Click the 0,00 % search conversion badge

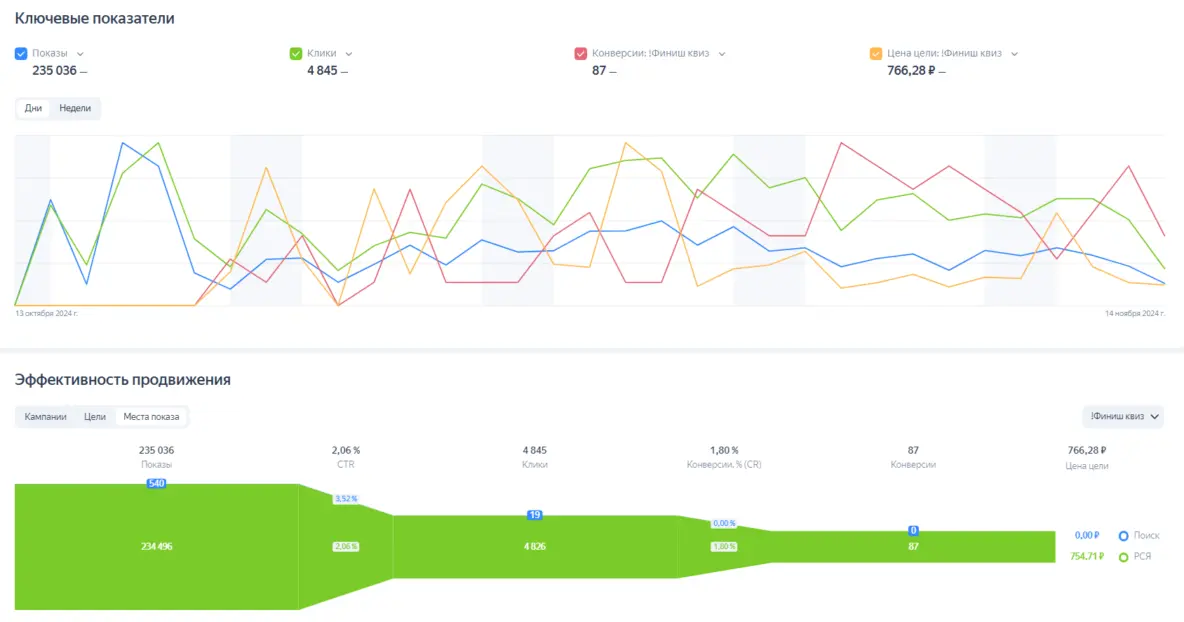point(724,523)
